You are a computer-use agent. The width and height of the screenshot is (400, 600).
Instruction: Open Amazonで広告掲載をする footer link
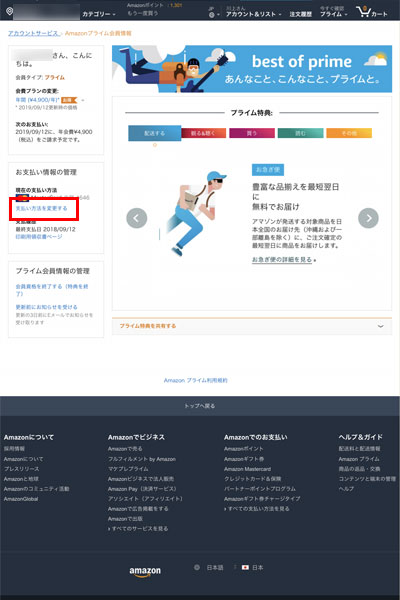pos(138,509)
